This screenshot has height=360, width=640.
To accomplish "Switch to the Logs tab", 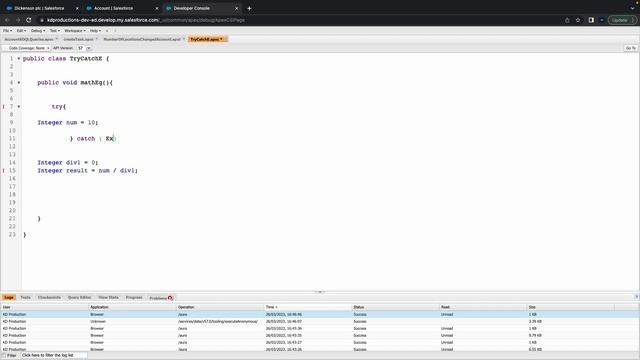I will 9,298.
